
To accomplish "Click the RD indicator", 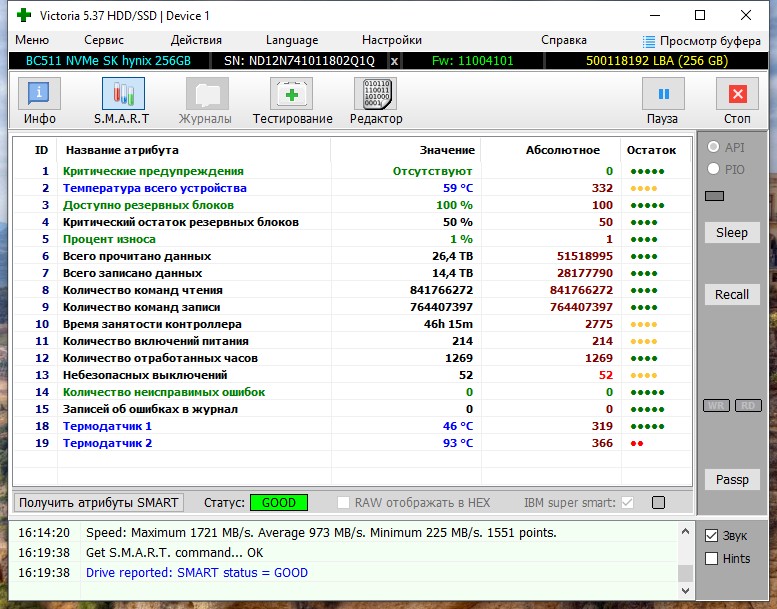I will [748, 405].
